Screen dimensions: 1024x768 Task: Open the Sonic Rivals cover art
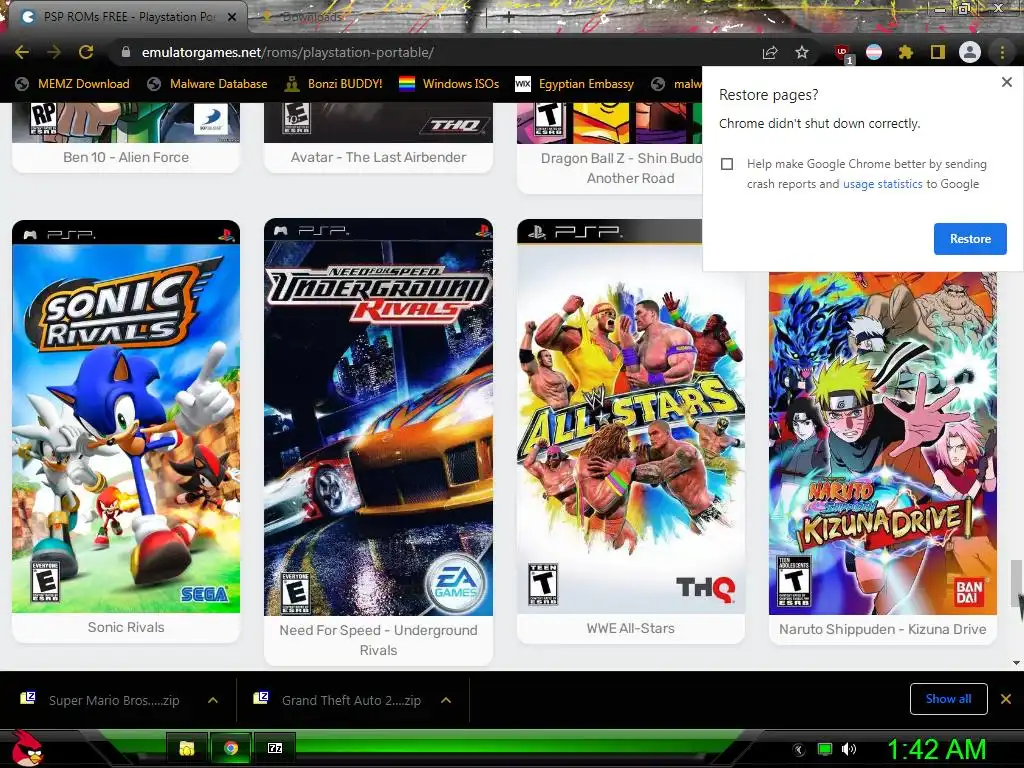click(x=126, y=417)
